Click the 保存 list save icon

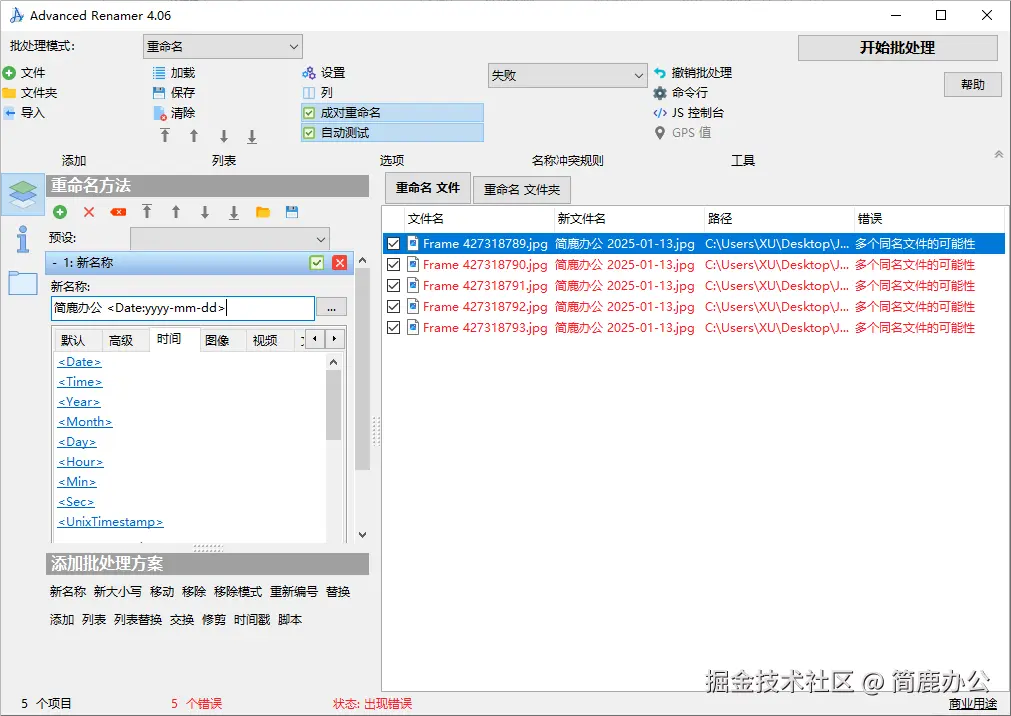(x=159, y=93)
